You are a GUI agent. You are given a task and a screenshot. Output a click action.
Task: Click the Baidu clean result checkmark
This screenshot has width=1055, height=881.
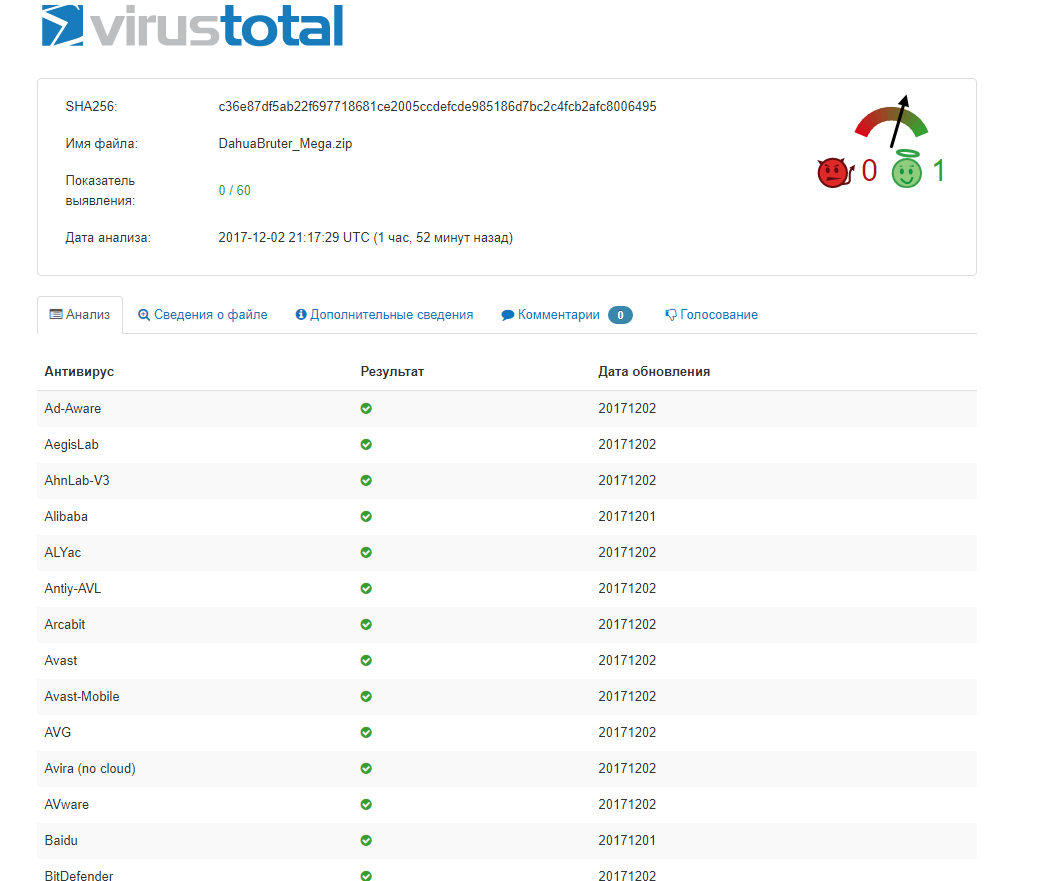click(x=366, y=841)
